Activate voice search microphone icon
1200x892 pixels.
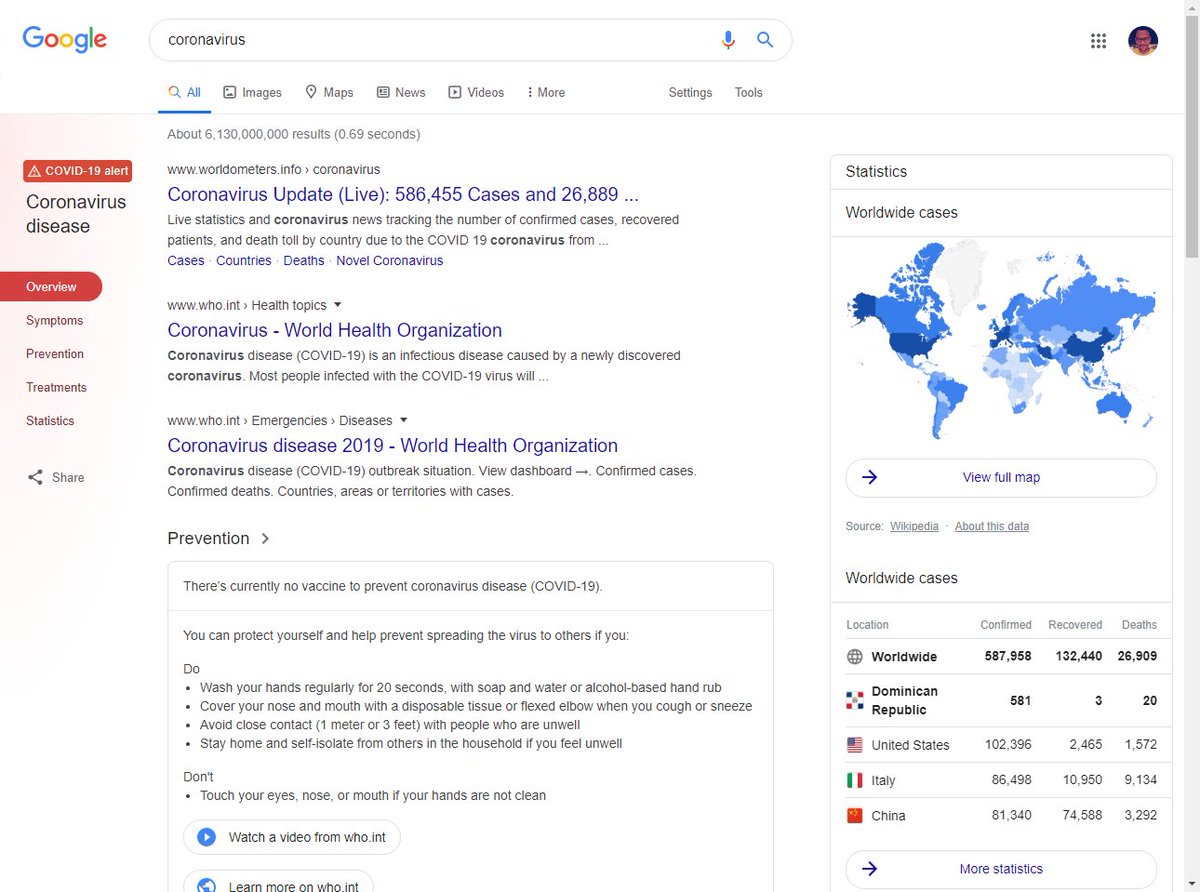click(728, 40)
